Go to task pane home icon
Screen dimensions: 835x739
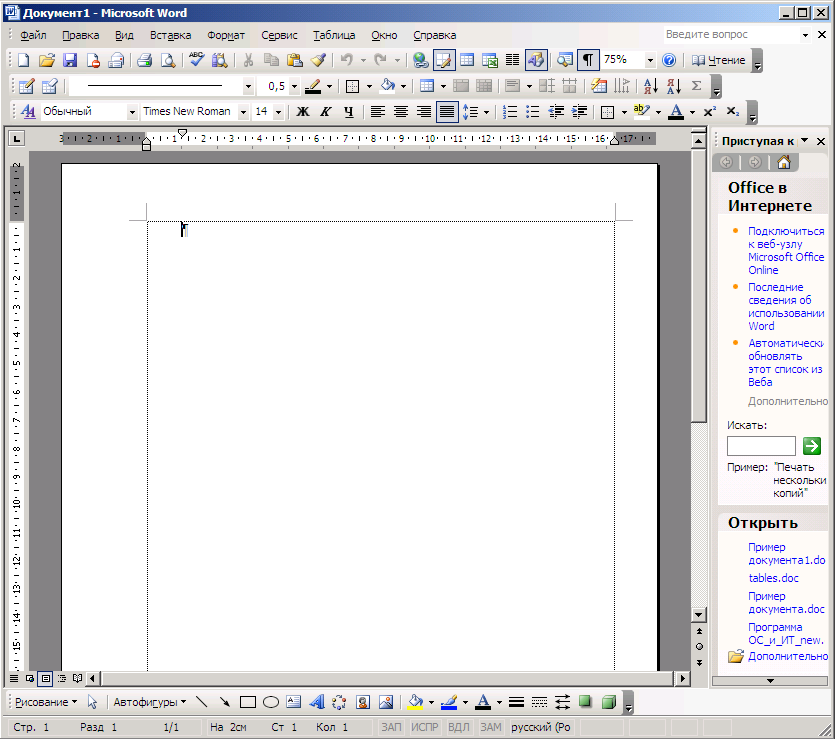(x=783, y=162)
